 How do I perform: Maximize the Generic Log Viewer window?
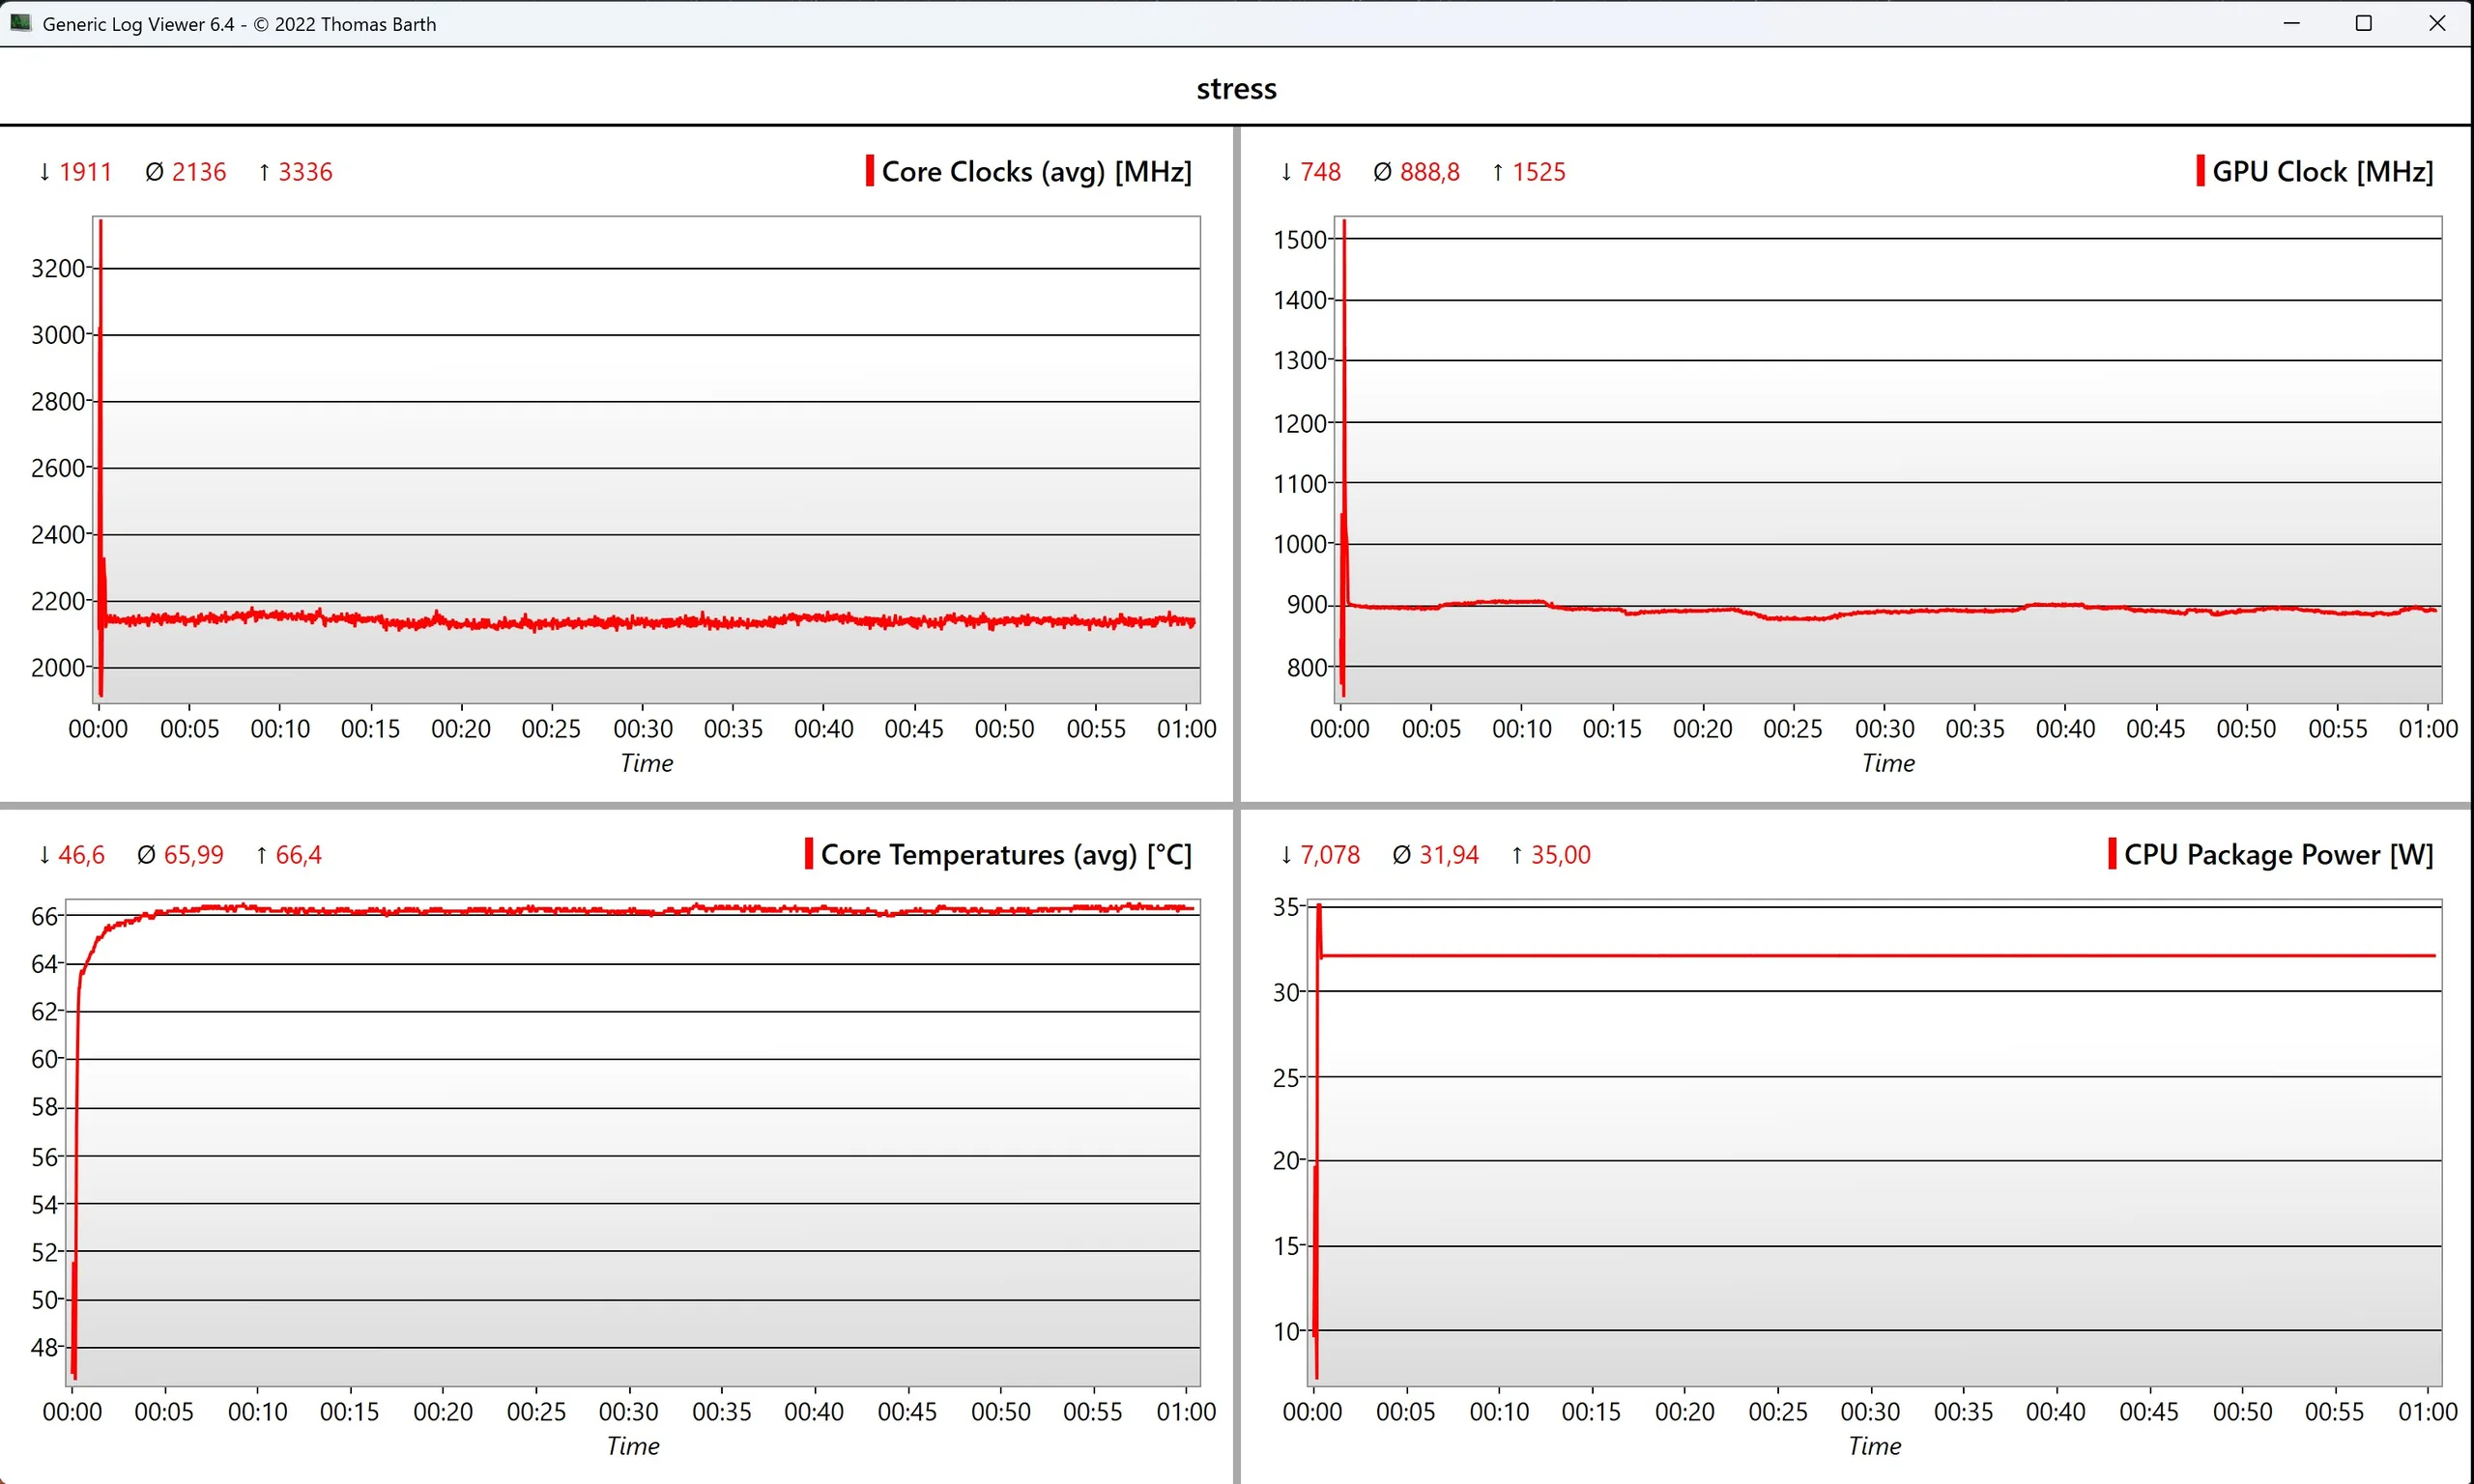2363,23
